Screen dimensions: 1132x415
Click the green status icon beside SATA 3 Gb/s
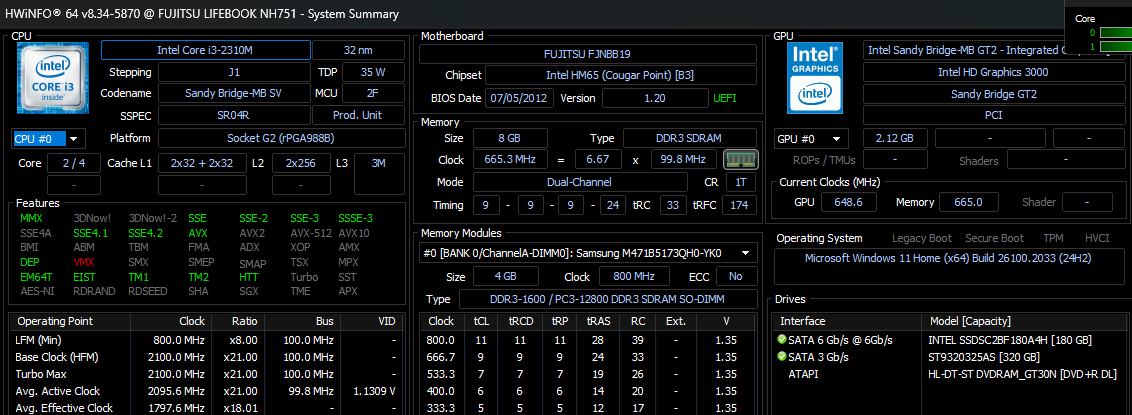781,356
